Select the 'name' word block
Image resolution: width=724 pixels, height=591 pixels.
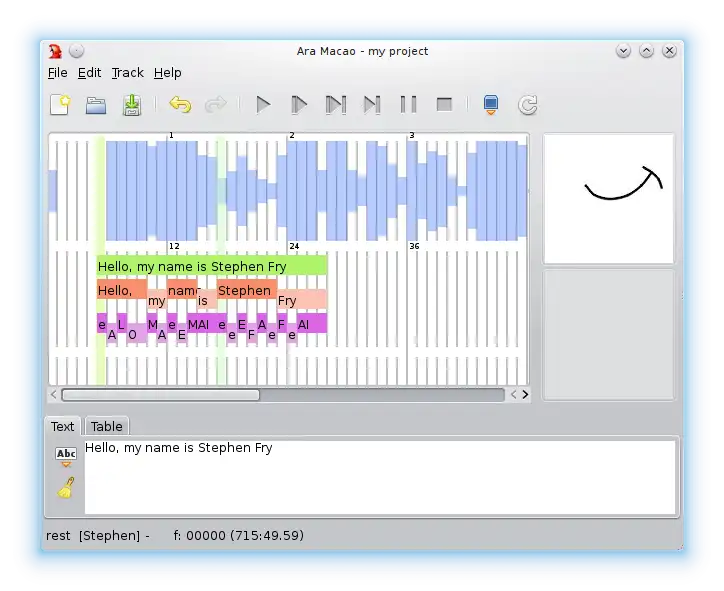(182, 289)
